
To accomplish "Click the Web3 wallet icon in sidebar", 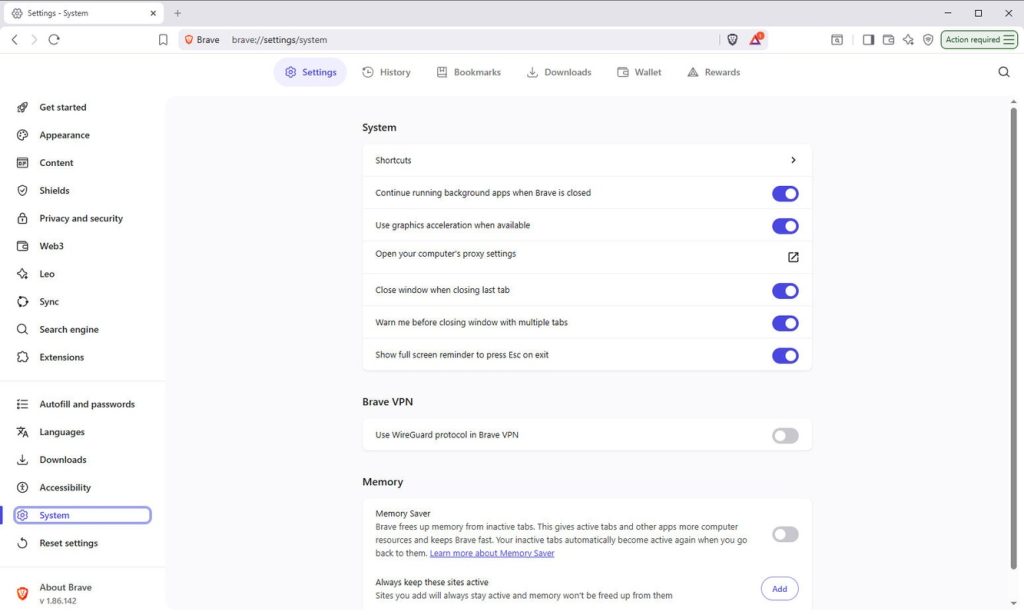I will coord(22,246).
